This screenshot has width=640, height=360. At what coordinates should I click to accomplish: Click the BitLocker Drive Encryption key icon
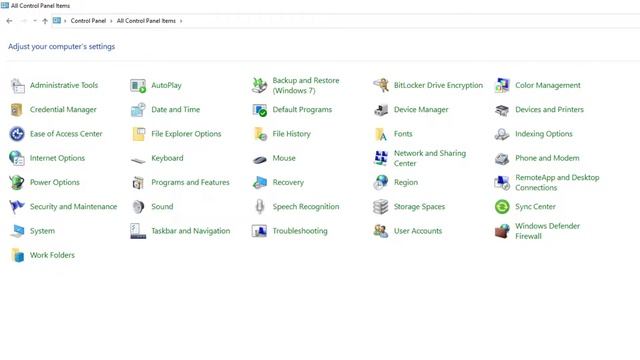point(380,85)
